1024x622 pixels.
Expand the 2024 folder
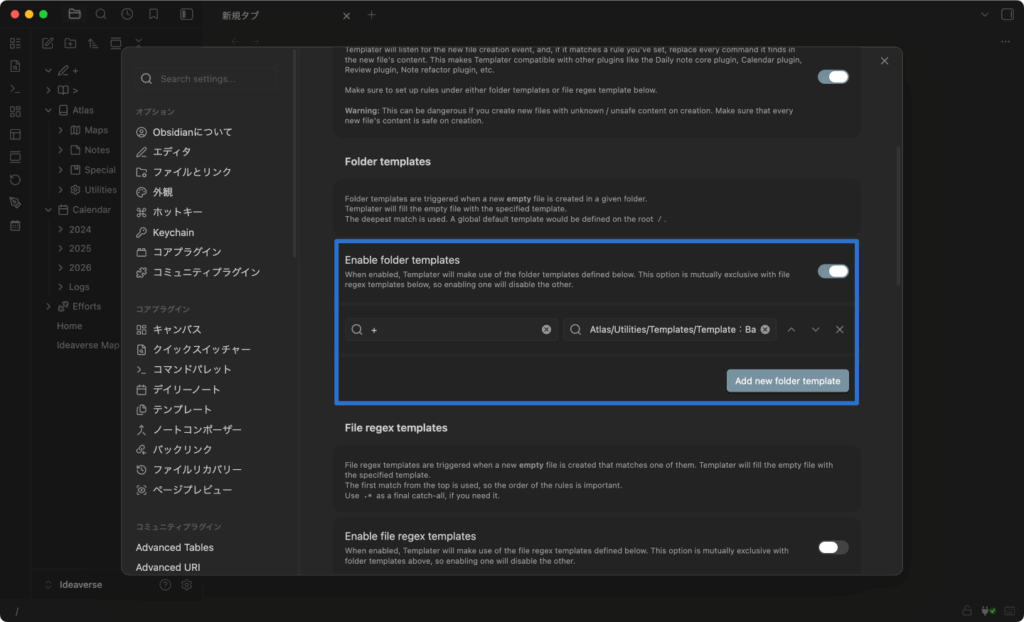[61, 229]
